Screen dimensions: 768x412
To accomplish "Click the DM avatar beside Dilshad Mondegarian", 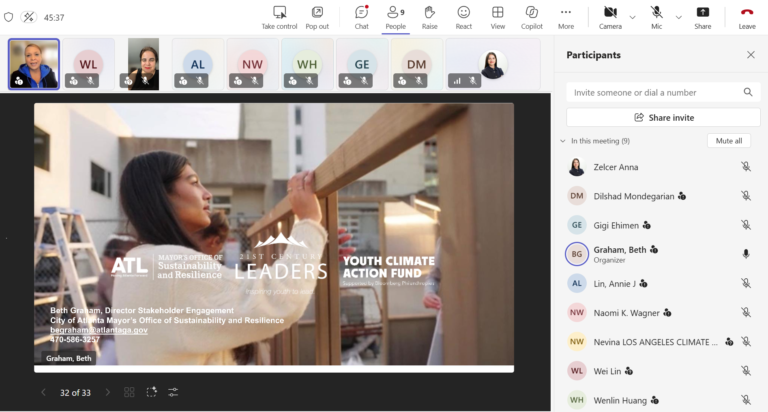I will pyautogui.click(x=576, y=196).
